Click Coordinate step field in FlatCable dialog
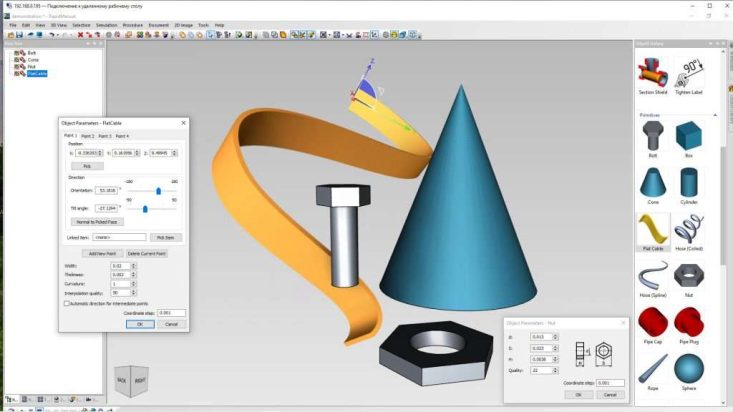The image size is (733, 412). pyautogui.click(x=171, y=313)
